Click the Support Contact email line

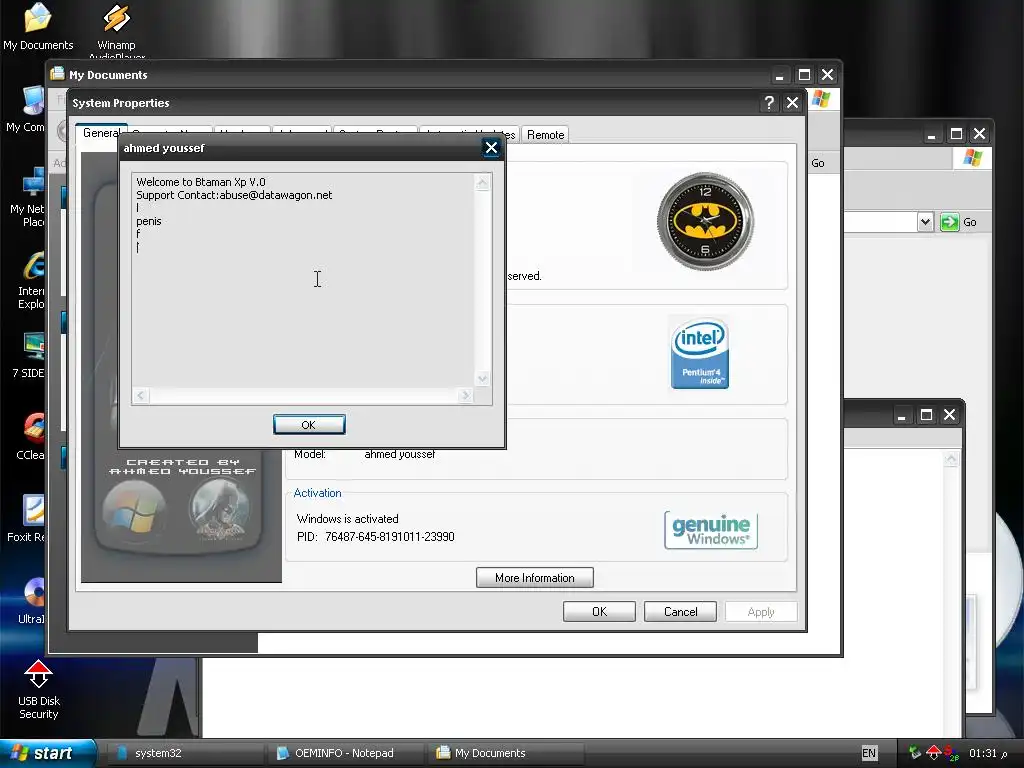click(x=234, y=195)
